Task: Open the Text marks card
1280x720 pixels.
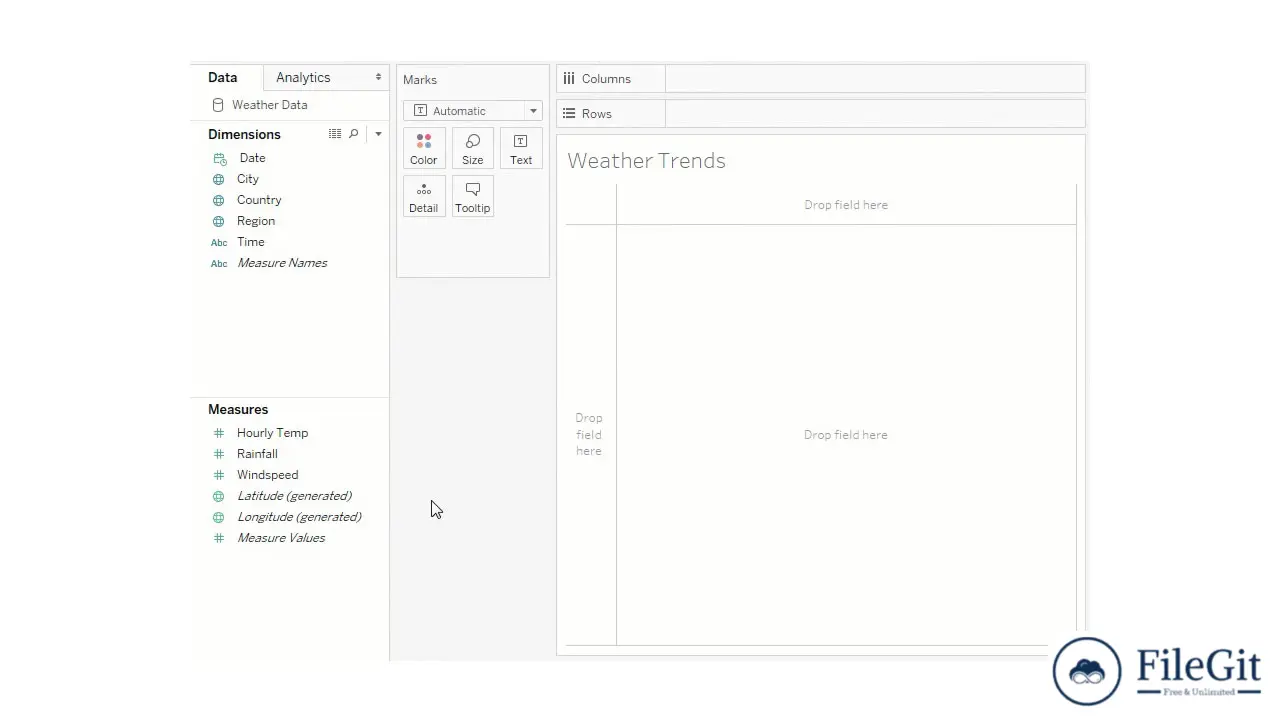Action: click(521, 148)
